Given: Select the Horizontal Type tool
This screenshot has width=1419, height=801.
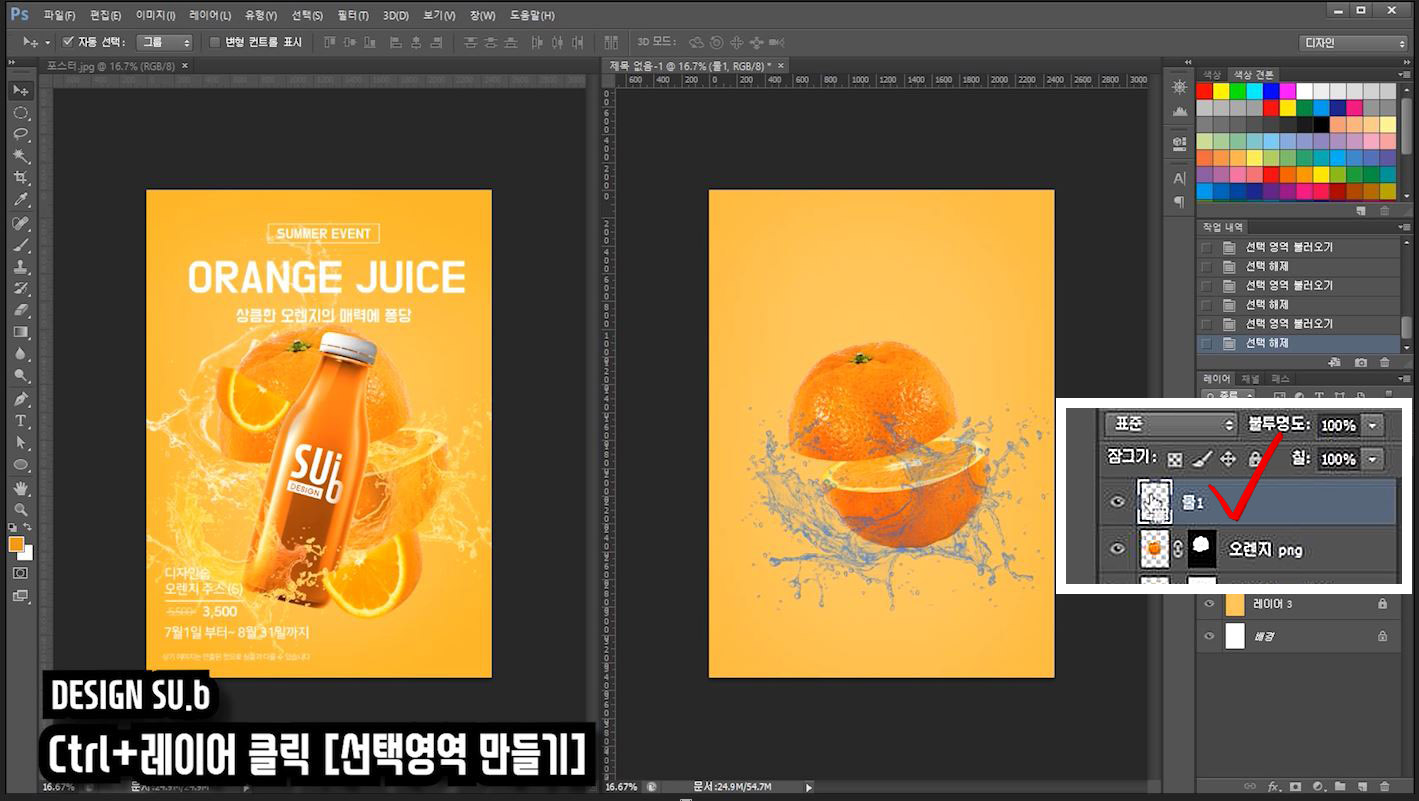Looking at the screenshot, I should click(x=20, y=421).
